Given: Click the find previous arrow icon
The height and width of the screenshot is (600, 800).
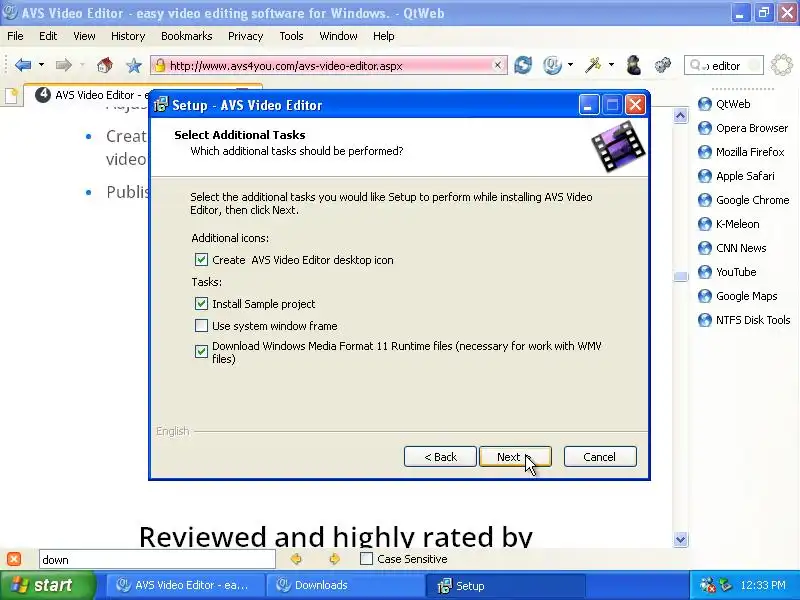Looking at the screenshot, I should (x=295, y=559).
